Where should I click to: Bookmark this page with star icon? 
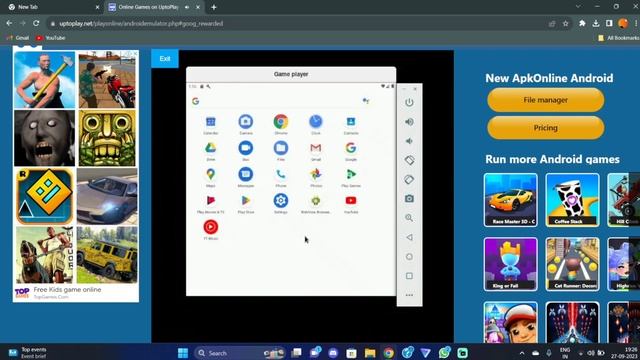565,24
